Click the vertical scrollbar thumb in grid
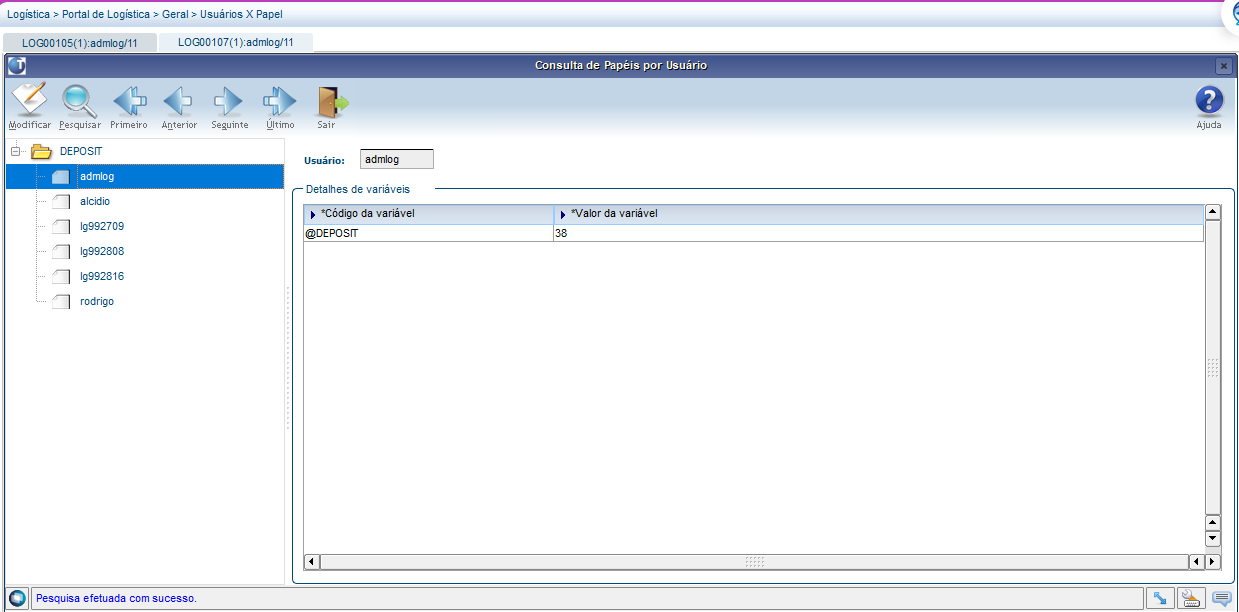The image size is (1239, 612). pos(1213,367)
